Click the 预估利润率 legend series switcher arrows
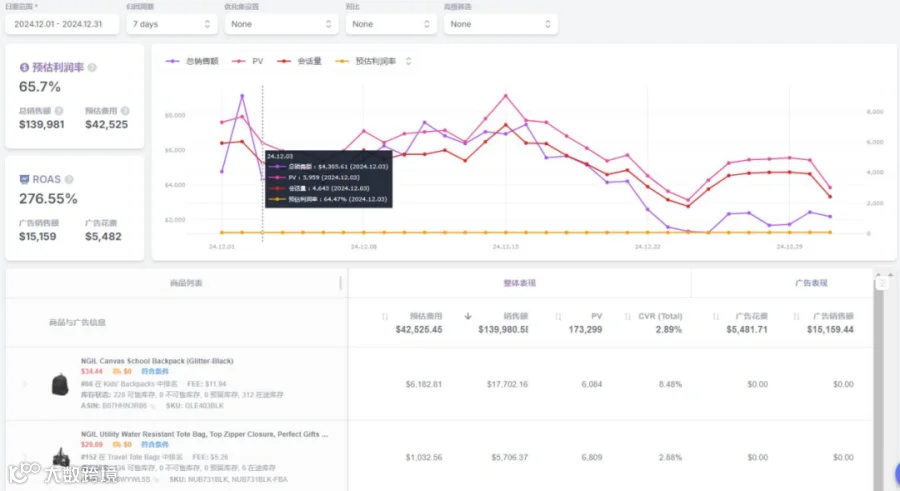 click(x=408, y=61)
